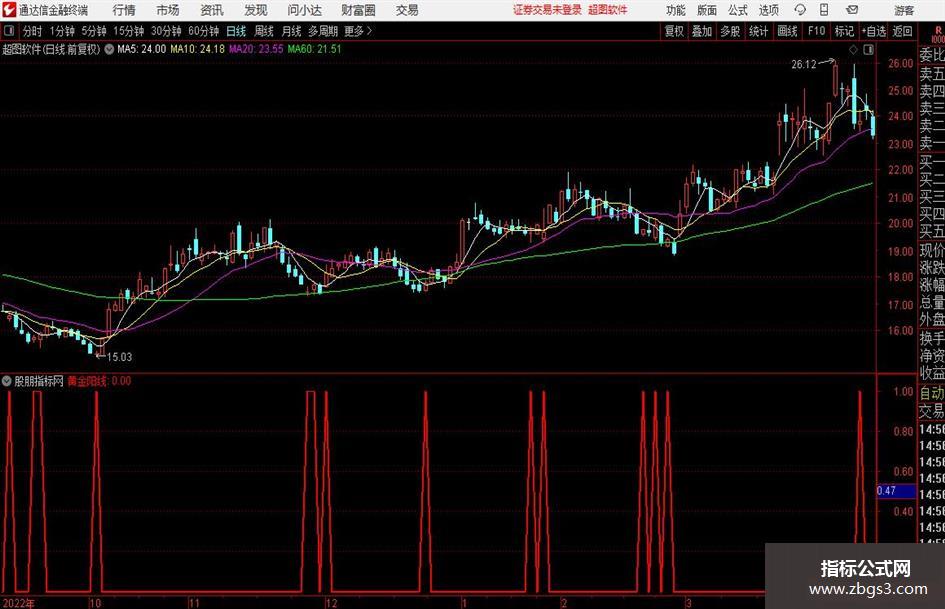Screen dimensions: 945x609
Task: Open the 公式 menu
Action: [738, 10]
